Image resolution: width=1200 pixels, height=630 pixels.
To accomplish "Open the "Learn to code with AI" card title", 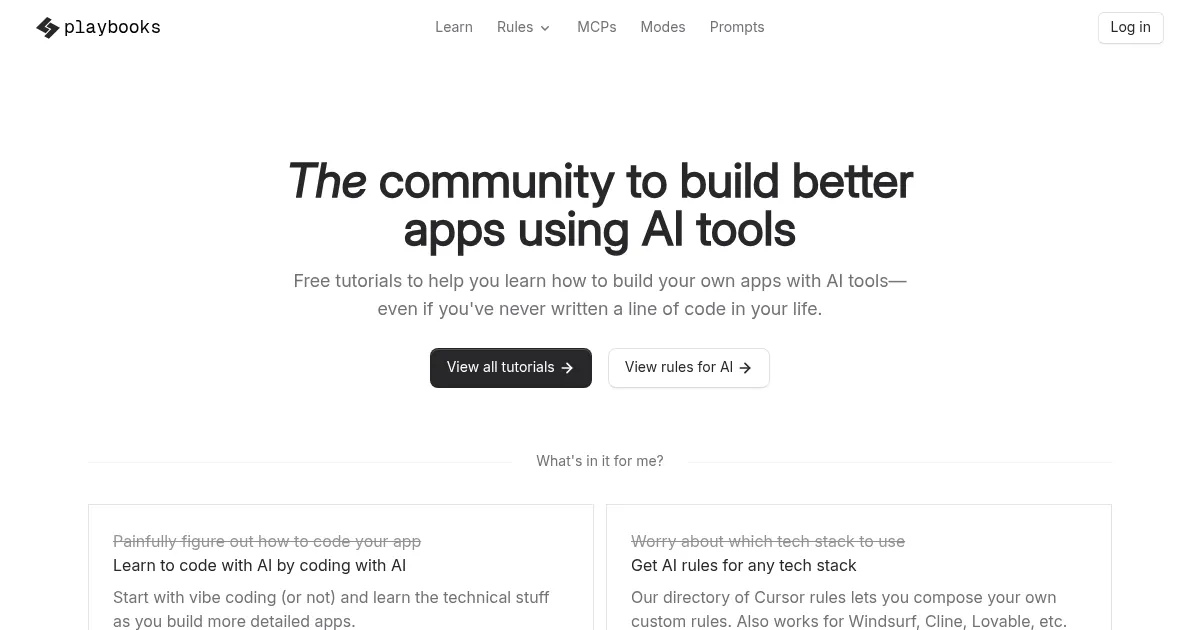I will pyautogui.click(x=259, y=566).
